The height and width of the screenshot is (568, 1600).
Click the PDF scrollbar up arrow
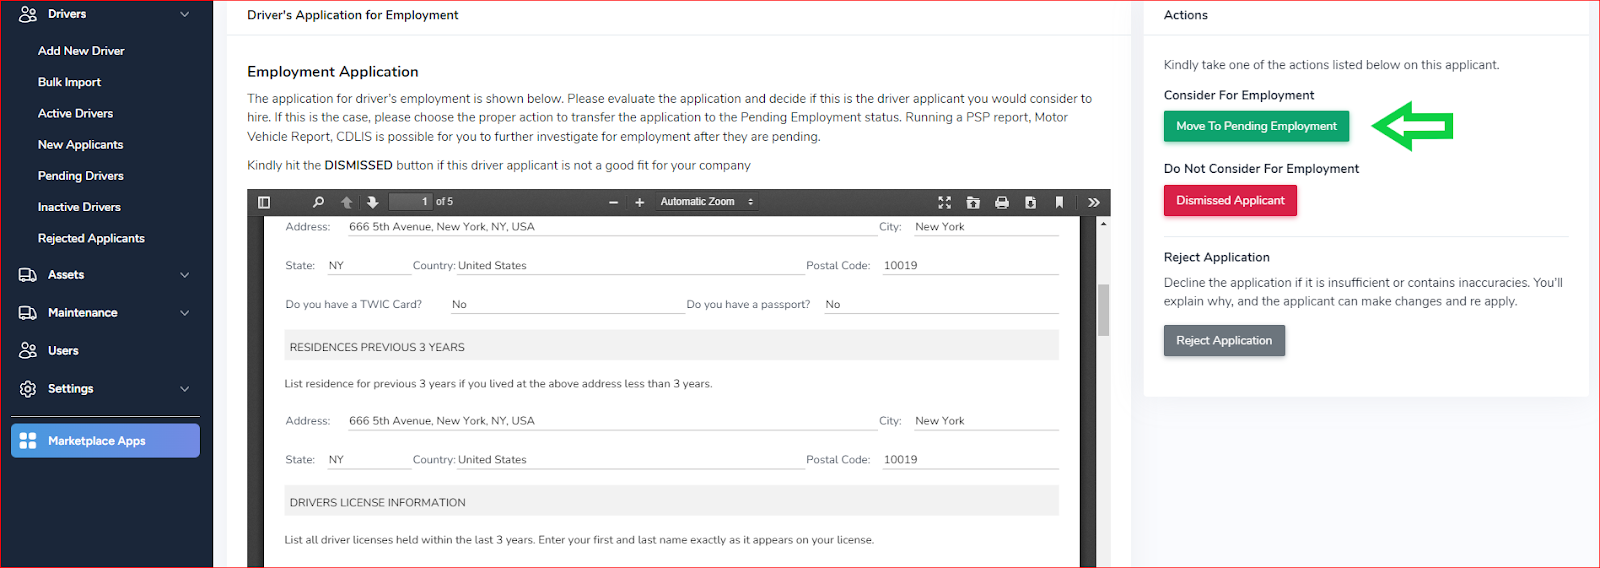point(1104,223)
